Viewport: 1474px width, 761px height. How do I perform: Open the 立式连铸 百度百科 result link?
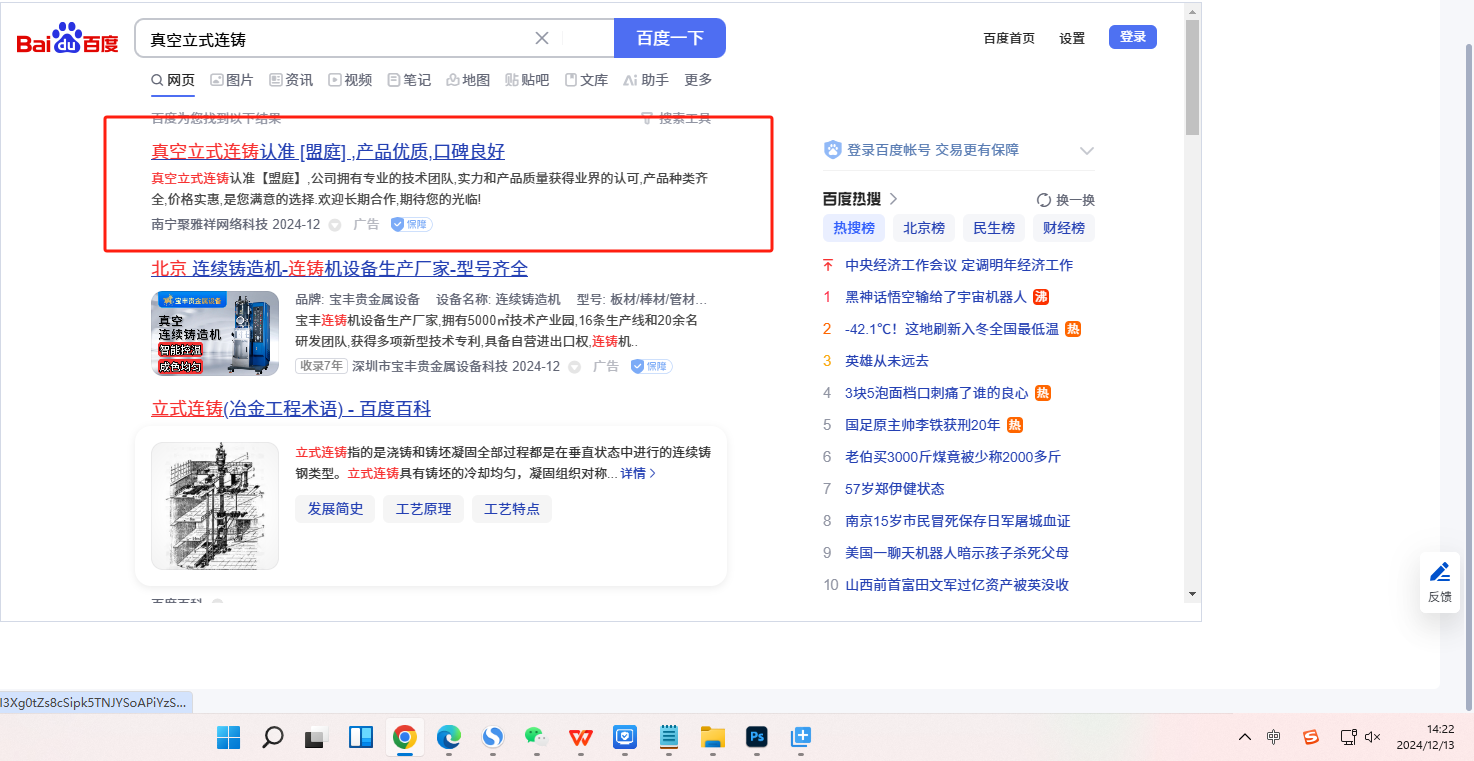tap(291, 409)
